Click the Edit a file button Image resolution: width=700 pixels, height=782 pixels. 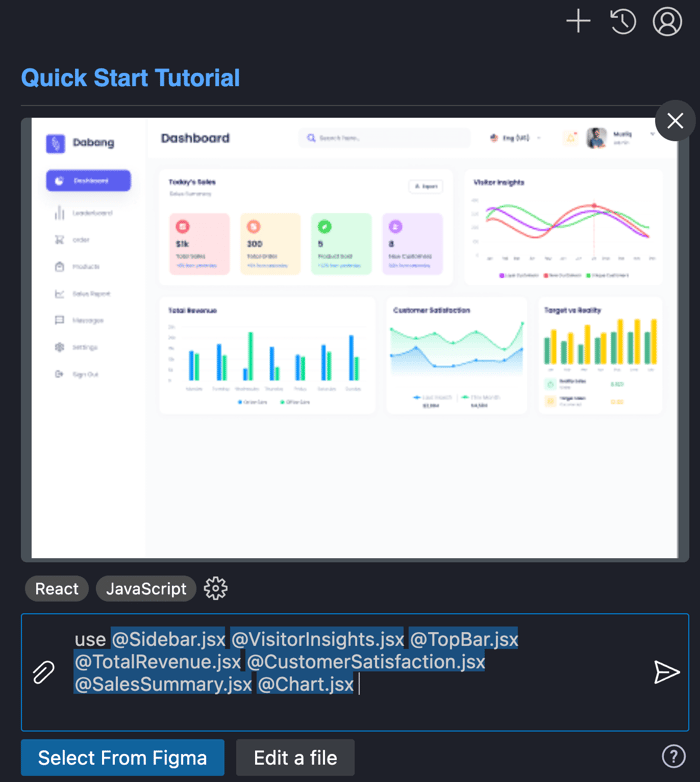[x=295, y=758]
